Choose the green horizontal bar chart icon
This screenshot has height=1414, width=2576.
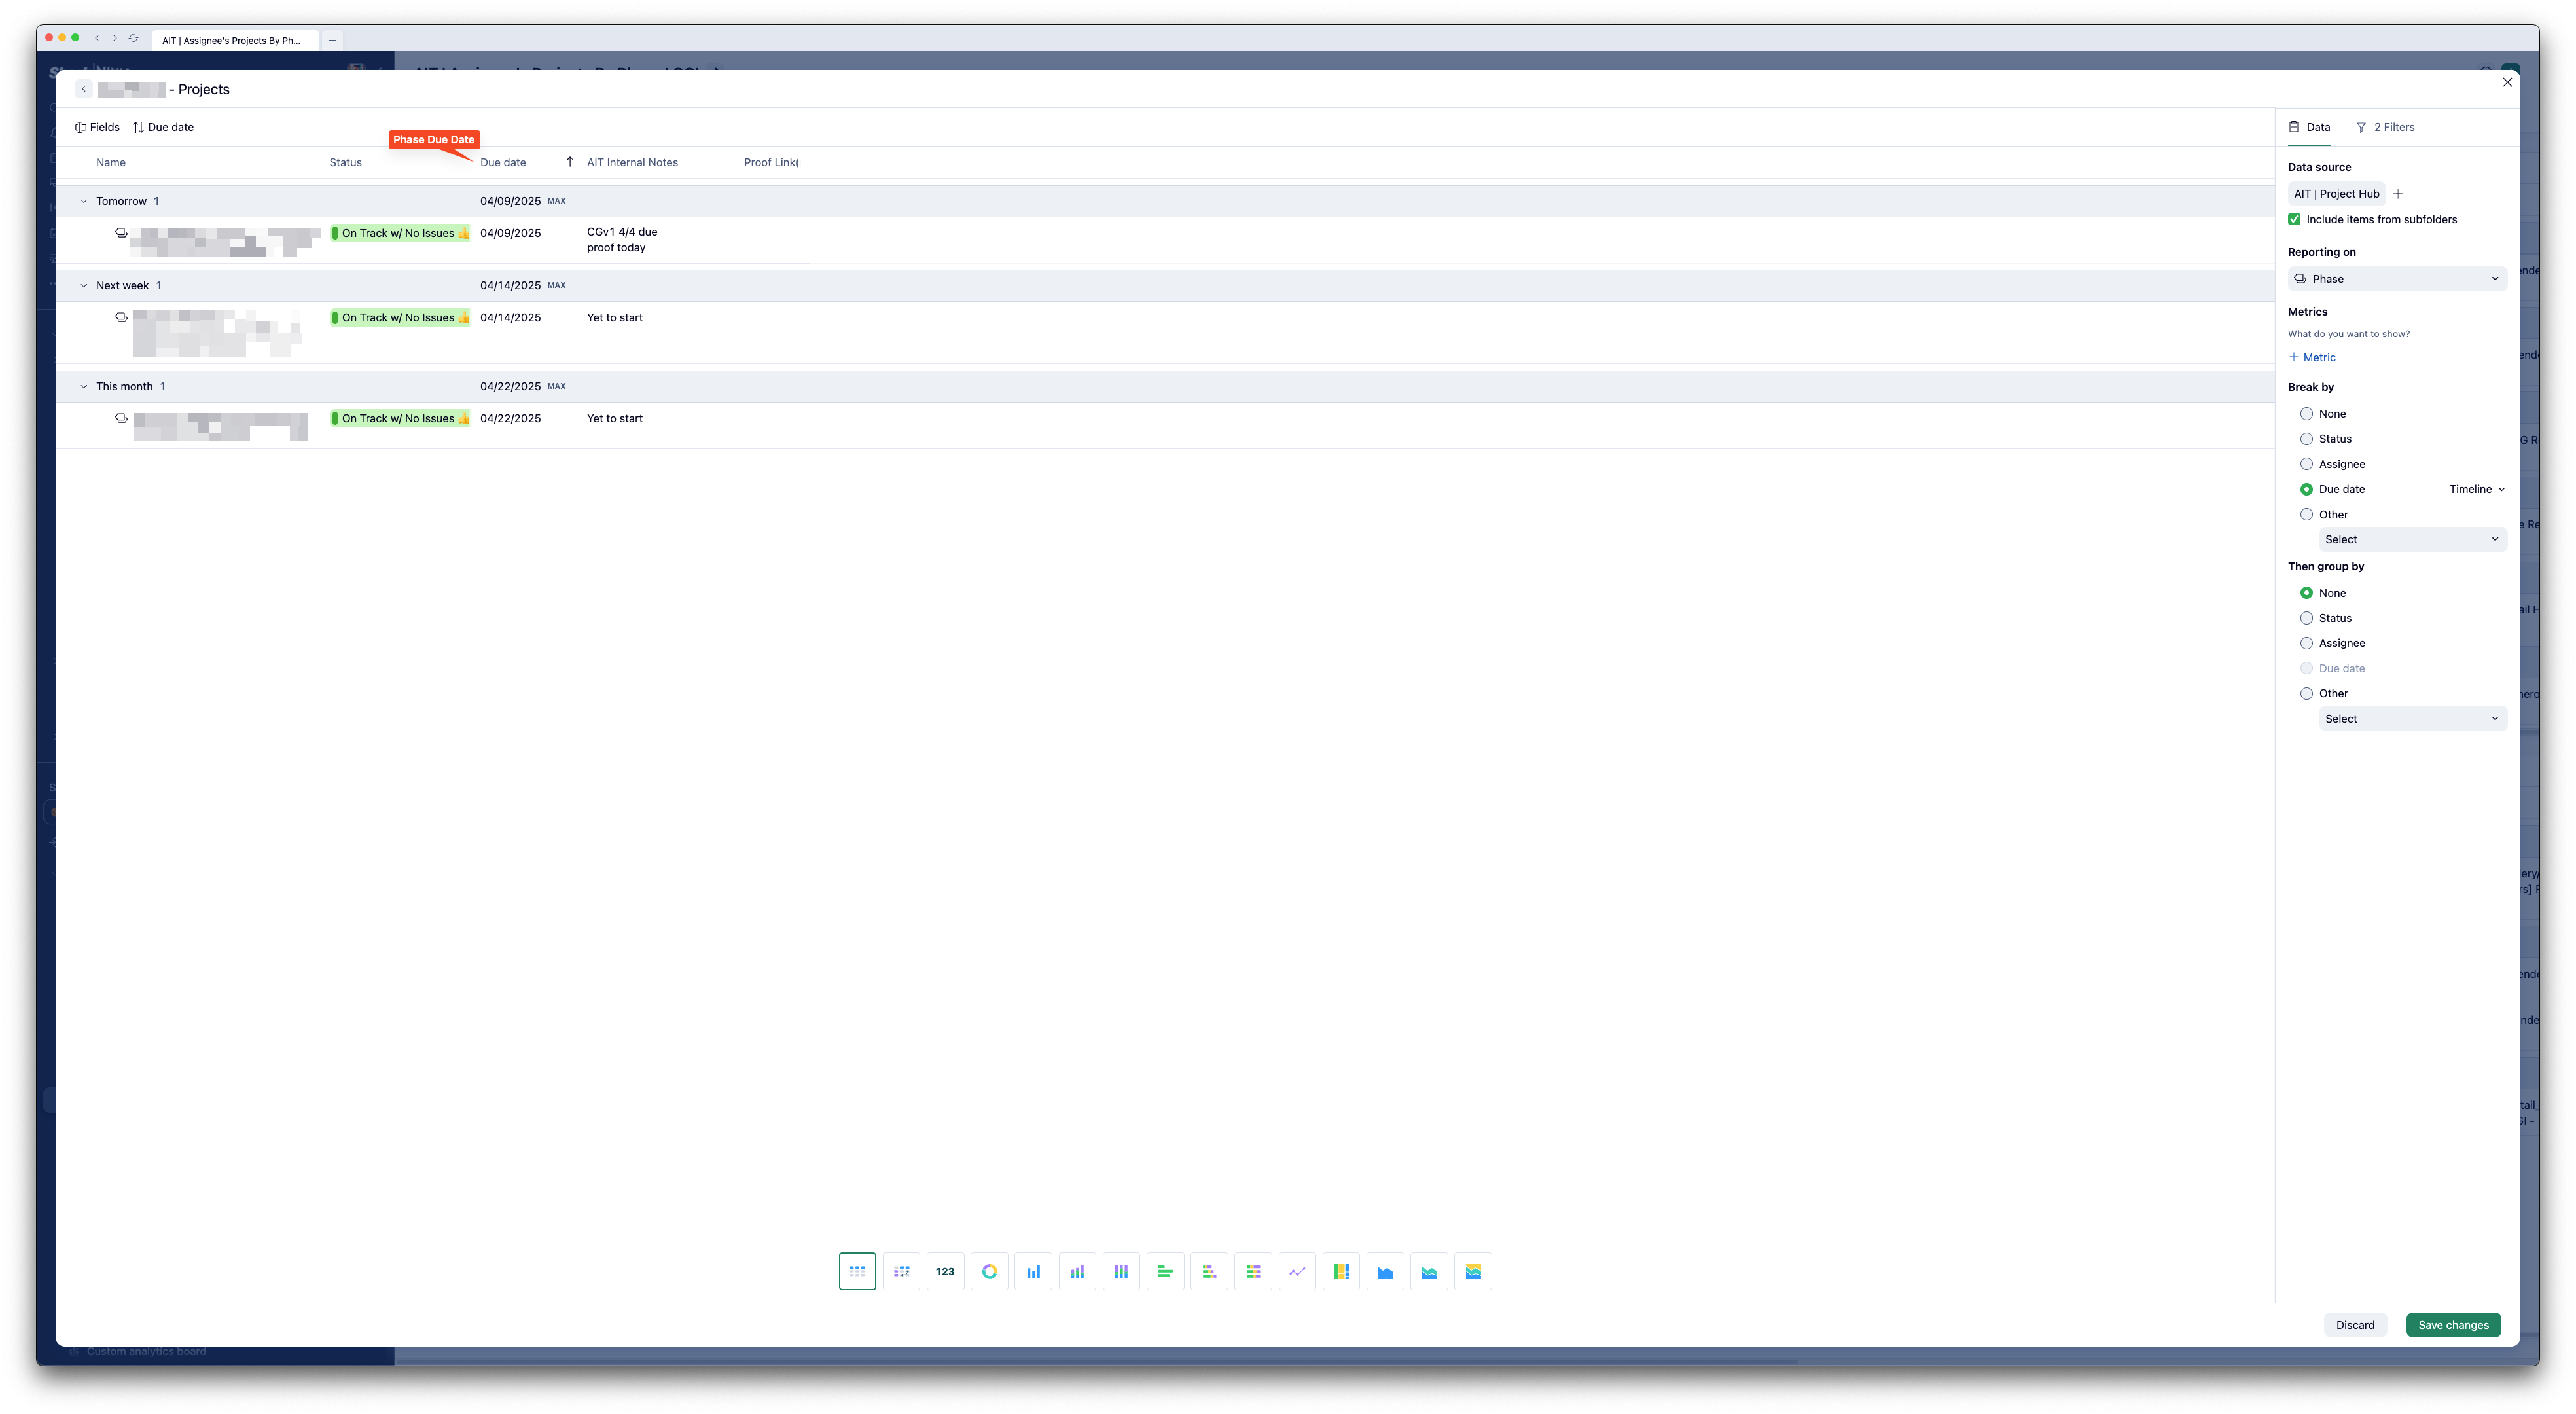click(1165, 1271)
